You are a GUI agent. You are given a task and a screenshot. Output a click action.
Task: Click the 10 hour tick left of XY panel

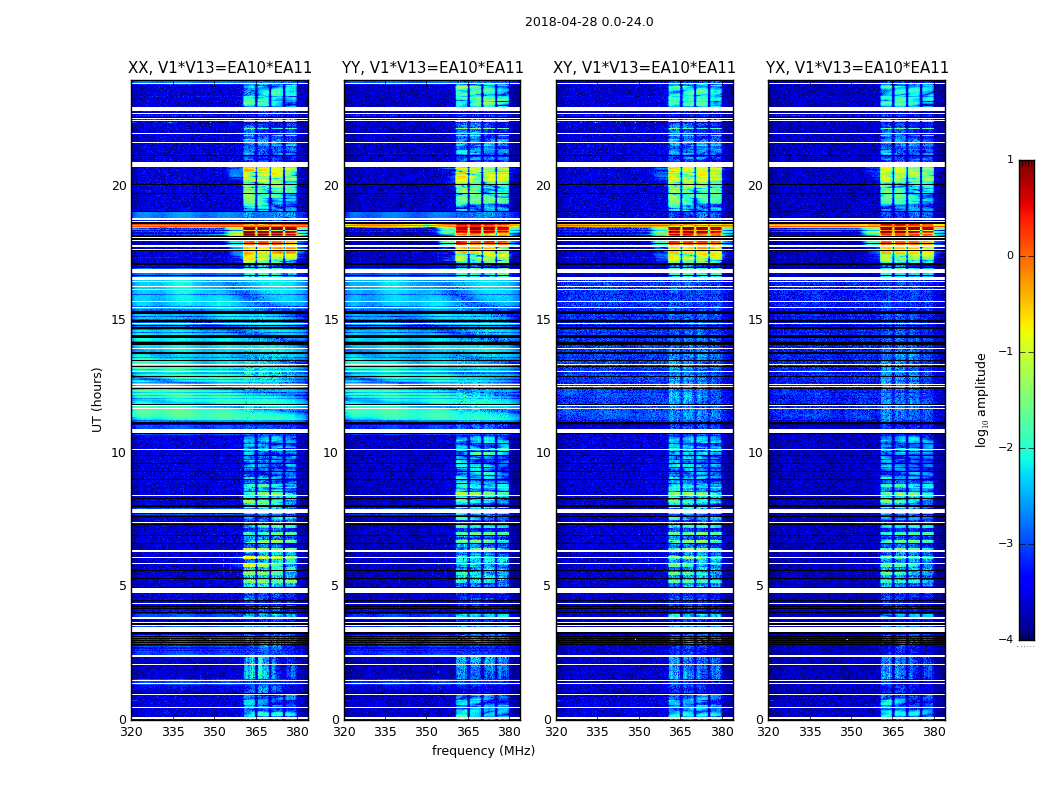(x=543, y=453)
